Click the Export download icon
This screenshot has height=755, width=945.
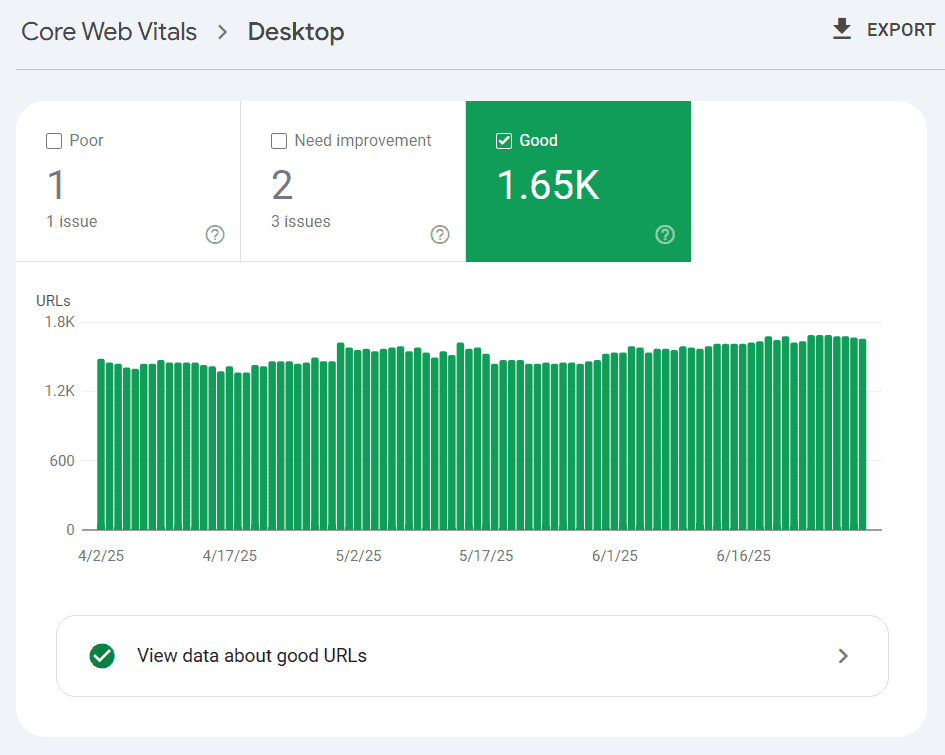[x=841, y=29]
